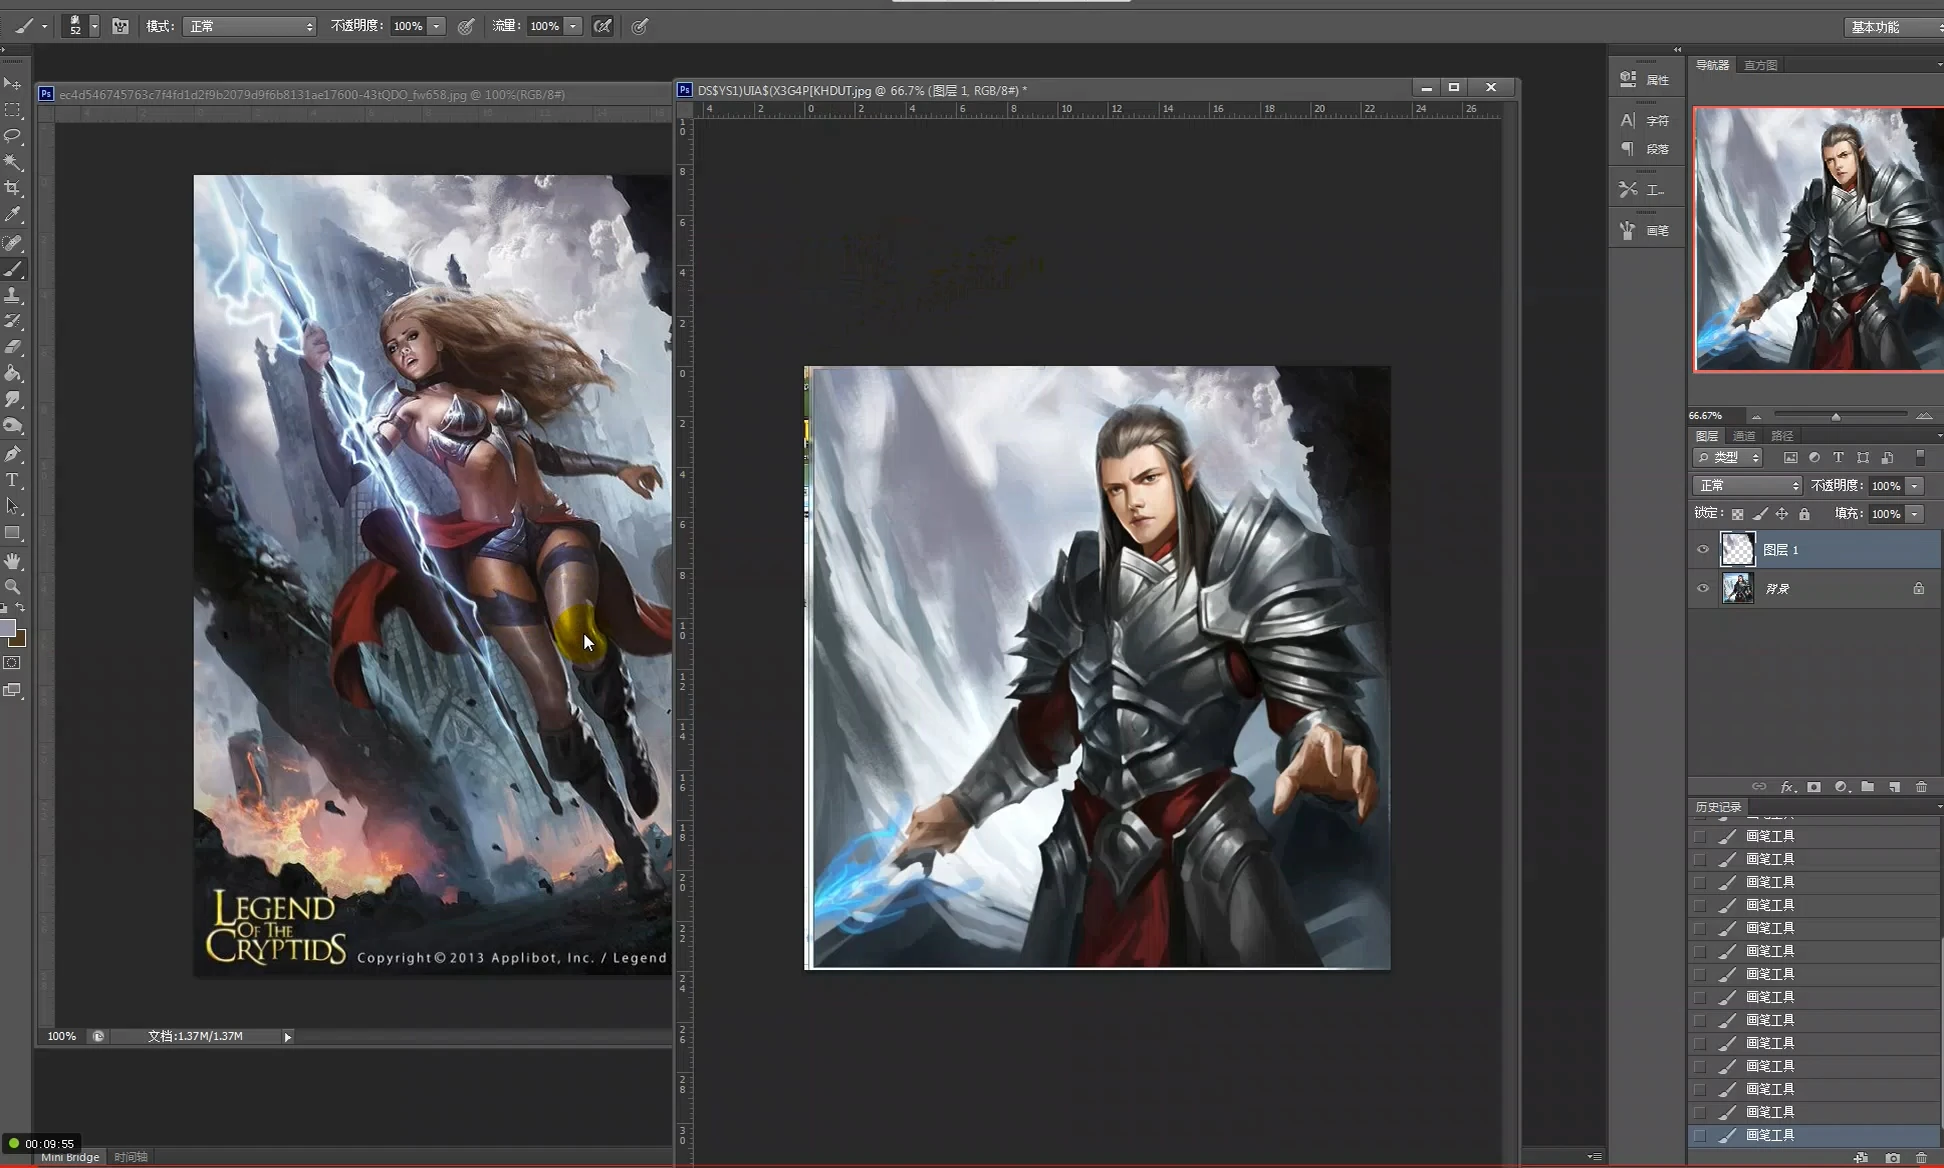Image resolution: width=1944 pixels, height=1168 pixels.
Task: Switch to the 路径 tab
Action: click(1782, 435)
